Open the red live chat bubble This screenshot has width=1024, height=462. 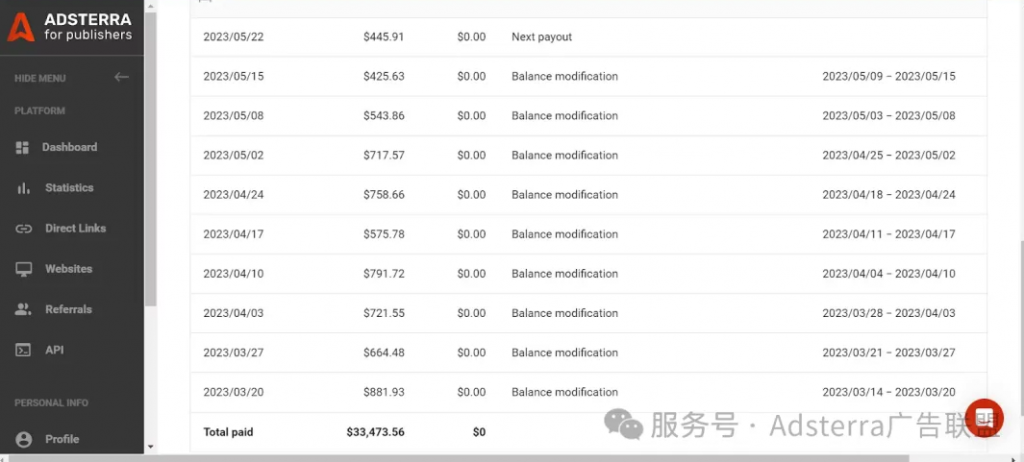[984, 418]
